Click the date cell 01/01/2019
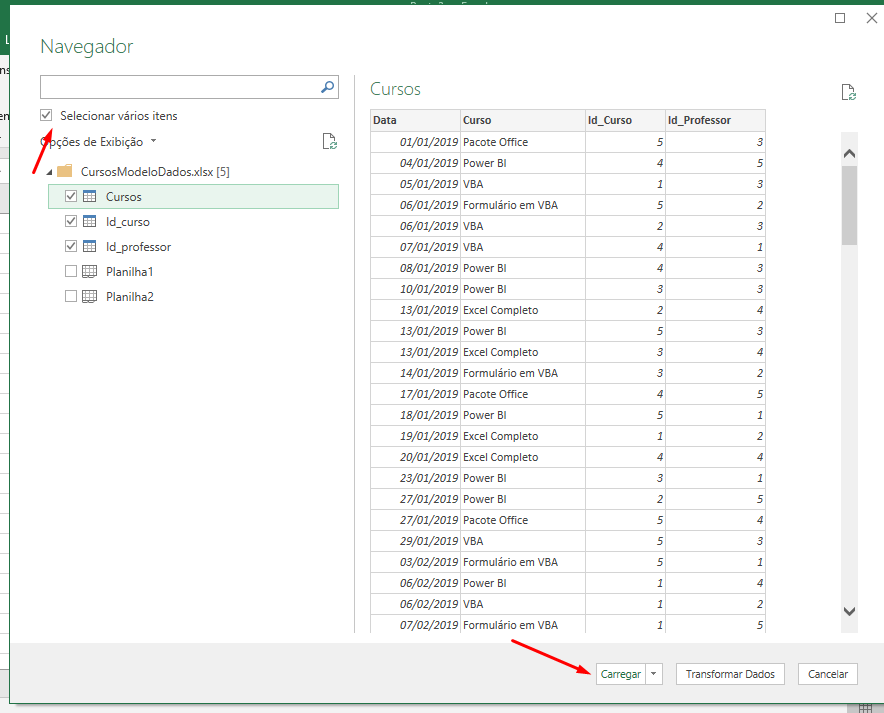This screenshot has width=884, height=713. tap(416, 142)
